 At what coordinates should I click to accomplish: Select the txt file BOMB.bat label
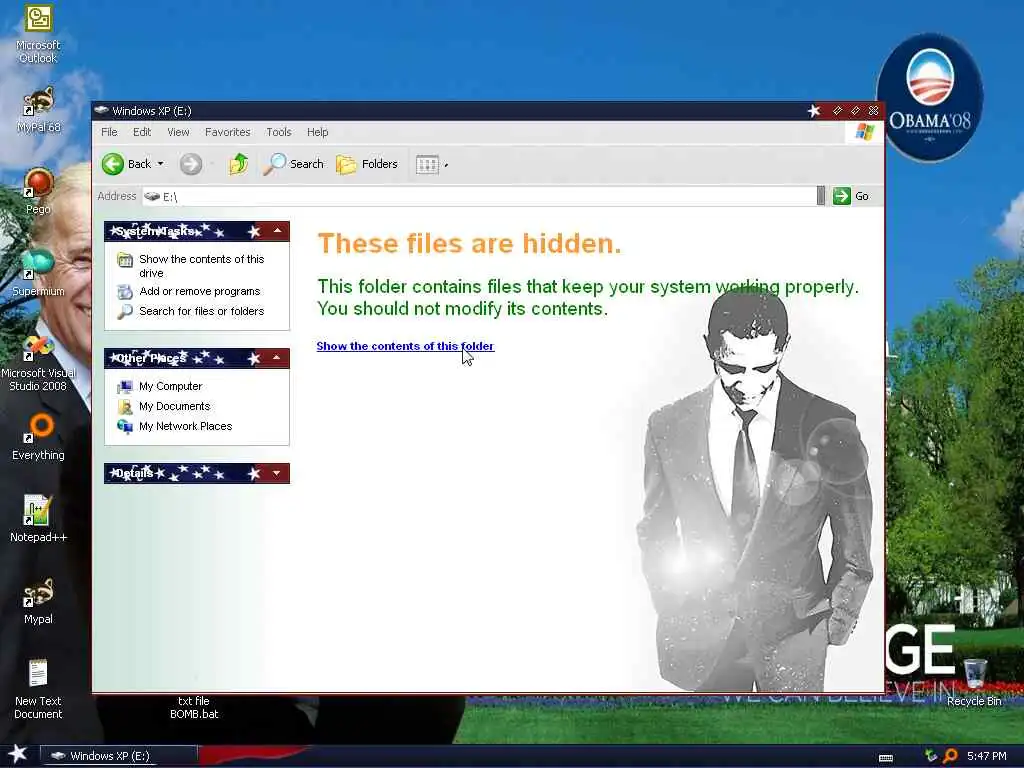coord(194,708)
